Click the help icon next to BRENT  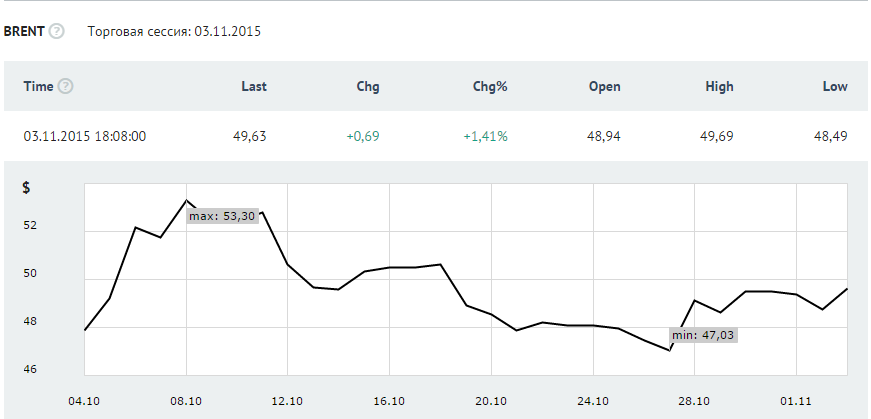pyautogui.click(x=56, y=31)
